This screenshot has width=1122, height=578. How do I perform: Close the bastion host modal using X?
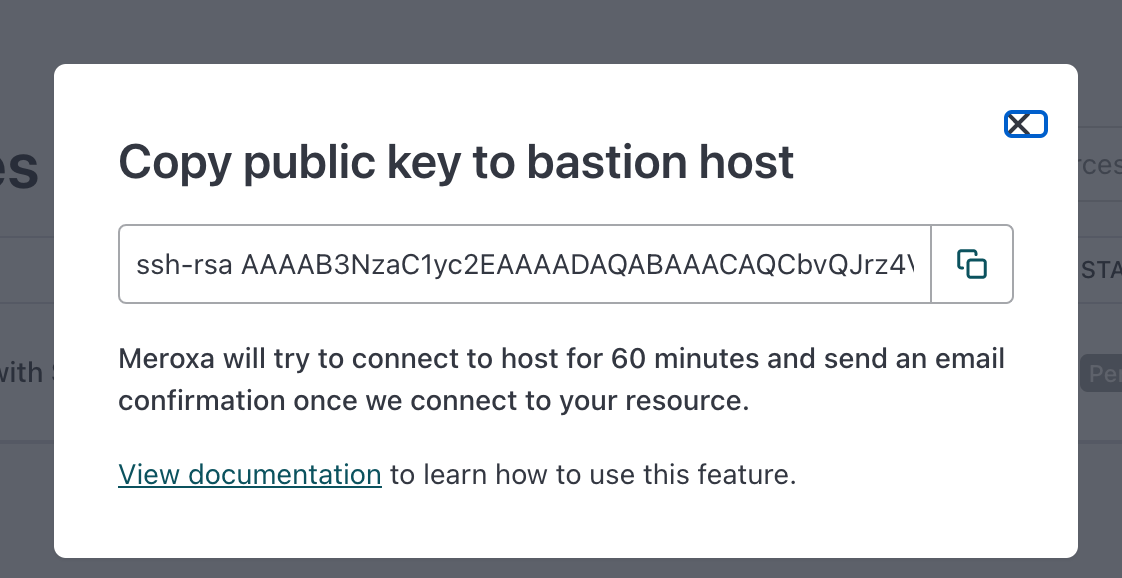point(1025,124)
